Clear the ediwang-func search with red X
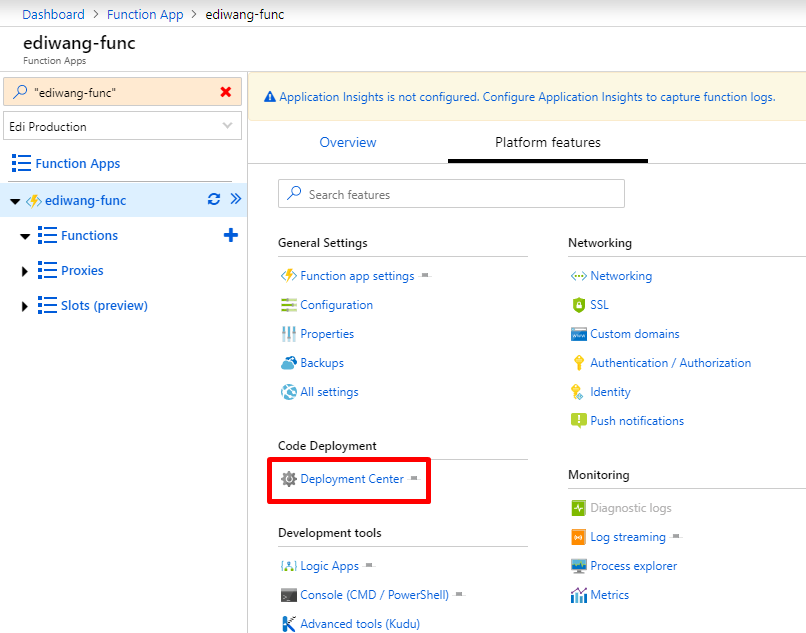 coord(225,92)
